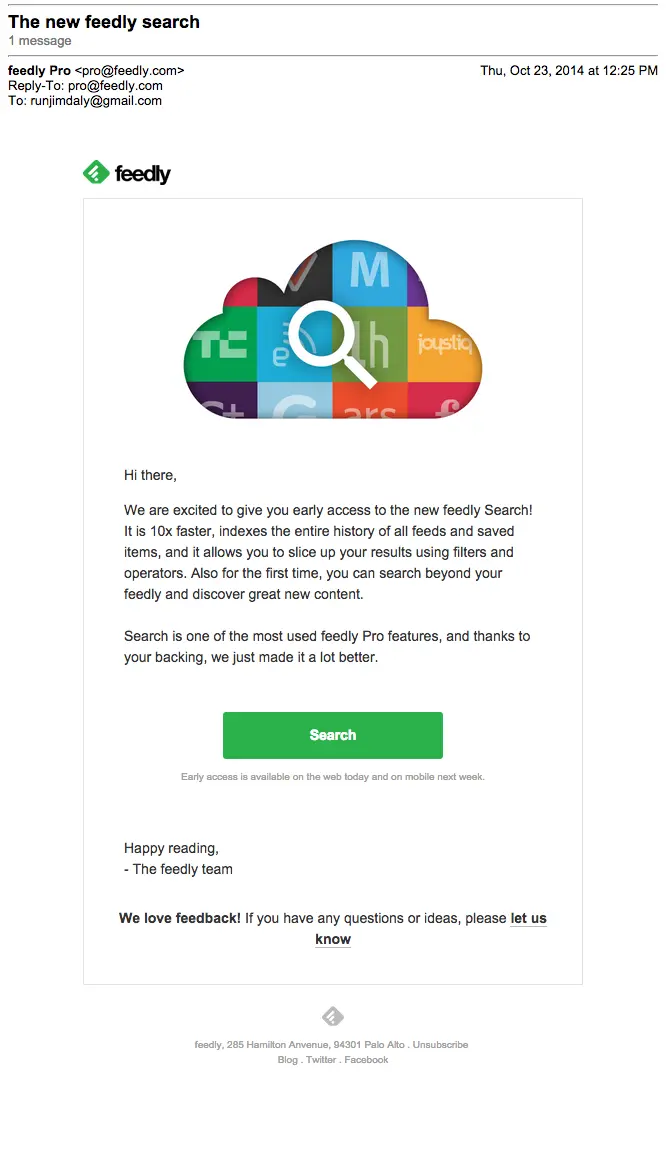666x1152 pixels.
Task: Open the Blog link at the bottom
Action: click(287, 1059)
